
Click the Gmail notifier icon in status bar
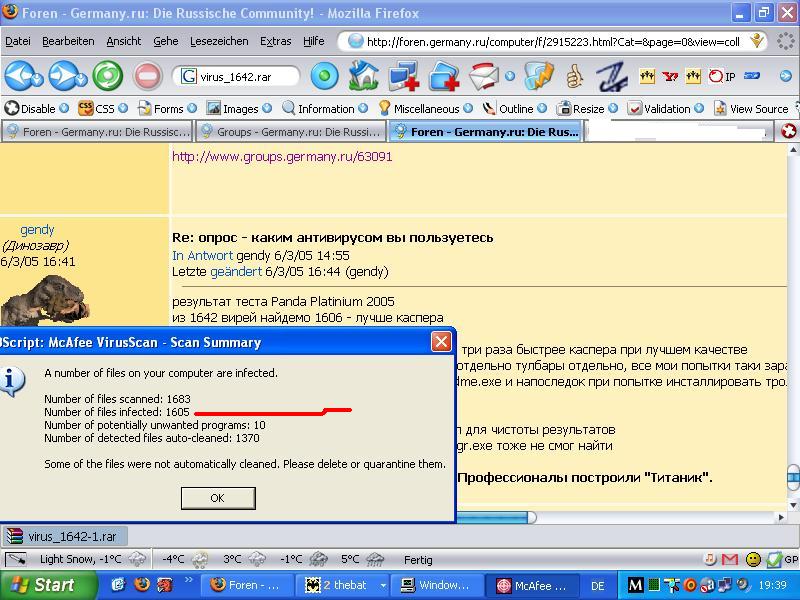730,560
